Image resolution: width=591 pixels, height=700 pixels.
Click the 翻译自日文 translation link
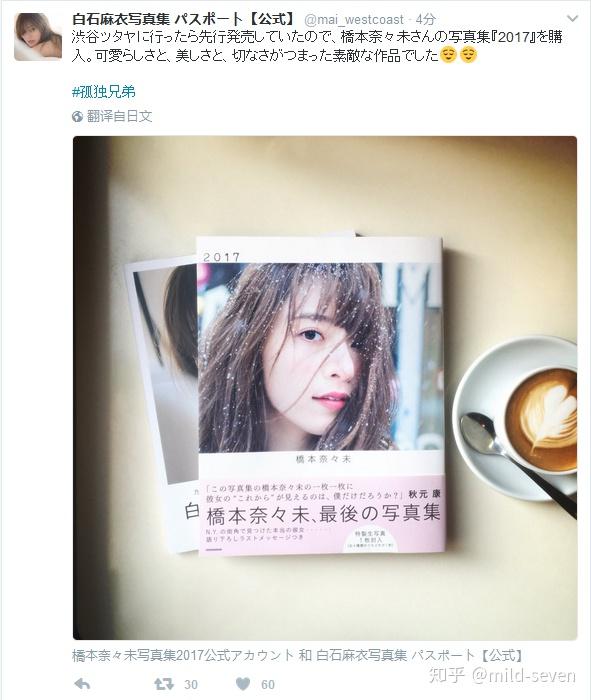(119, 117)
